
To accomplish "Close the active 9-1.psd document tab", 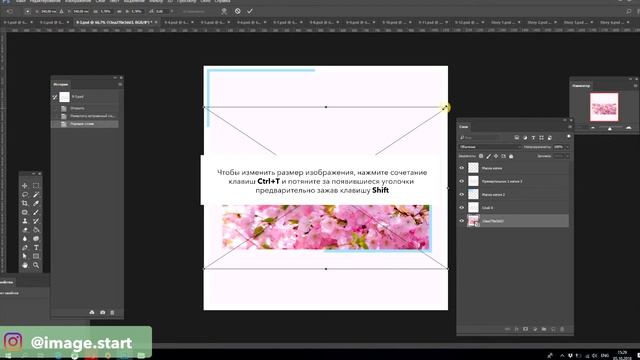I will (x=156, y=22).
